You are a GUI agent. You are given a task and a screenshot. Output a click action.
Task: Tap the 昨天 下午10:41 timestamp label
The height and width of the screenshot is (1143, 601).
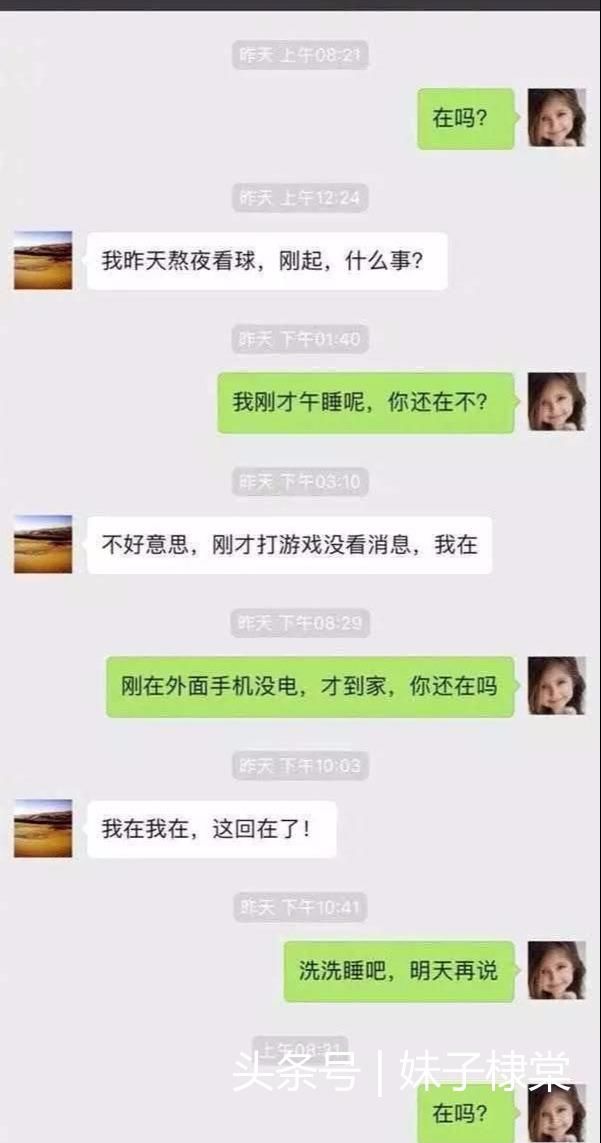coord(300,908)
